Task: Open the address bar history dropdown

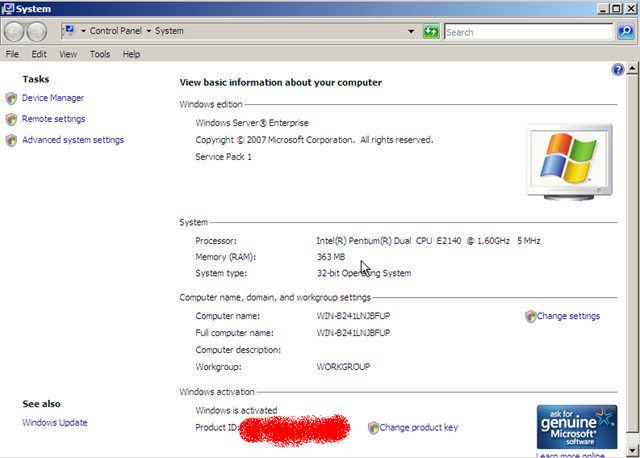Action: pyautogui.click(x=411, y=31)
